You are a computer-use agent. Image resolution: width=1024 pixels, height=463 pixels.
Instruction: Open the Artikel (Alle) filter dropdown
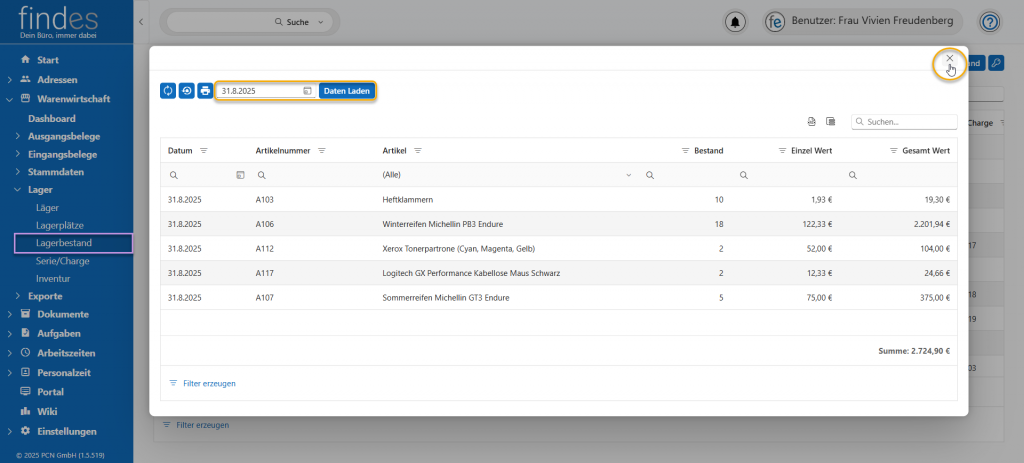click(x=629, y=175)
